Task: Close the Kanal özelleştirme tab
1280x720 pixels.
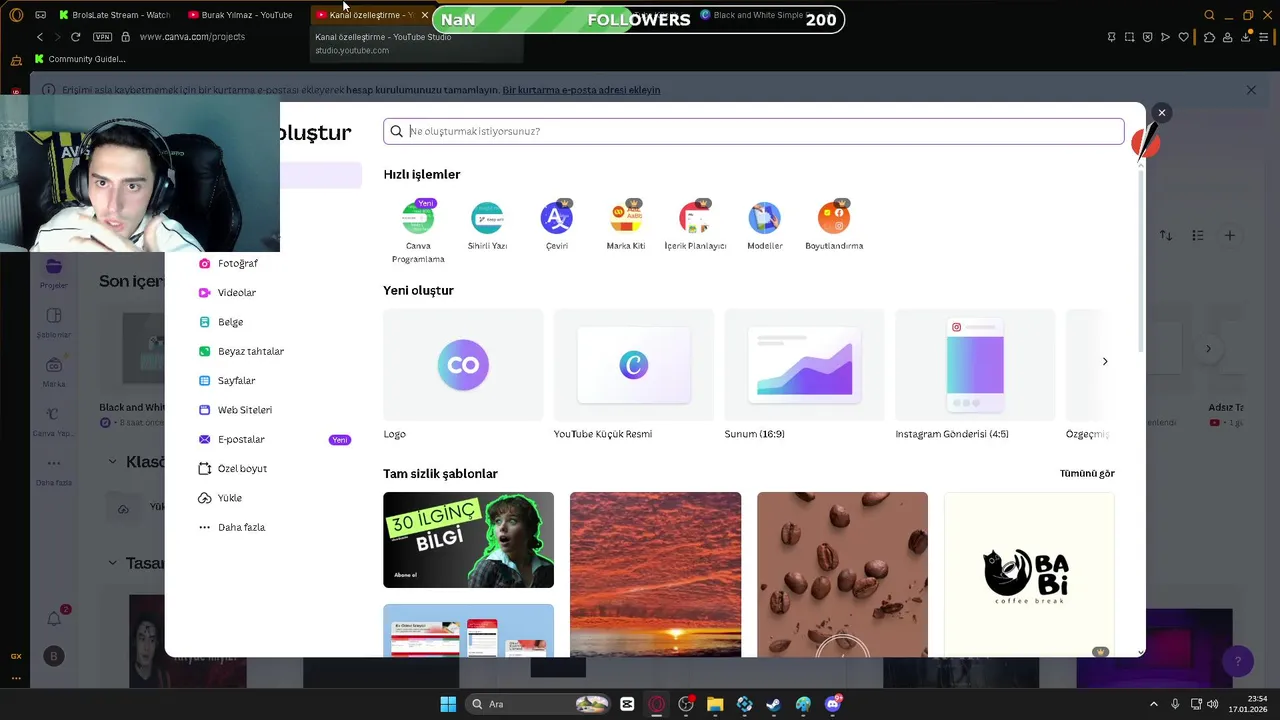Action: point(424,15)
